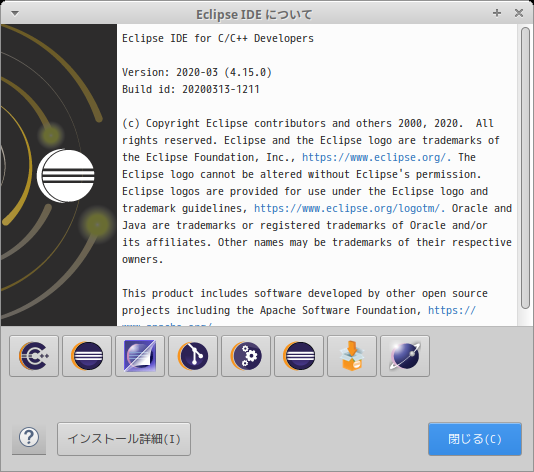Open the gears feature plug-in icon
Viewport: 534px width, 472px height.
click(246, 356)
